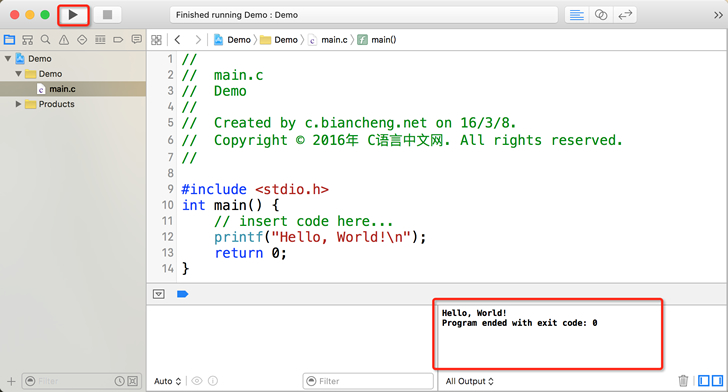Viewport: 728px width, 392px height.
Task: Click the variable info icon
Action: 213,381
